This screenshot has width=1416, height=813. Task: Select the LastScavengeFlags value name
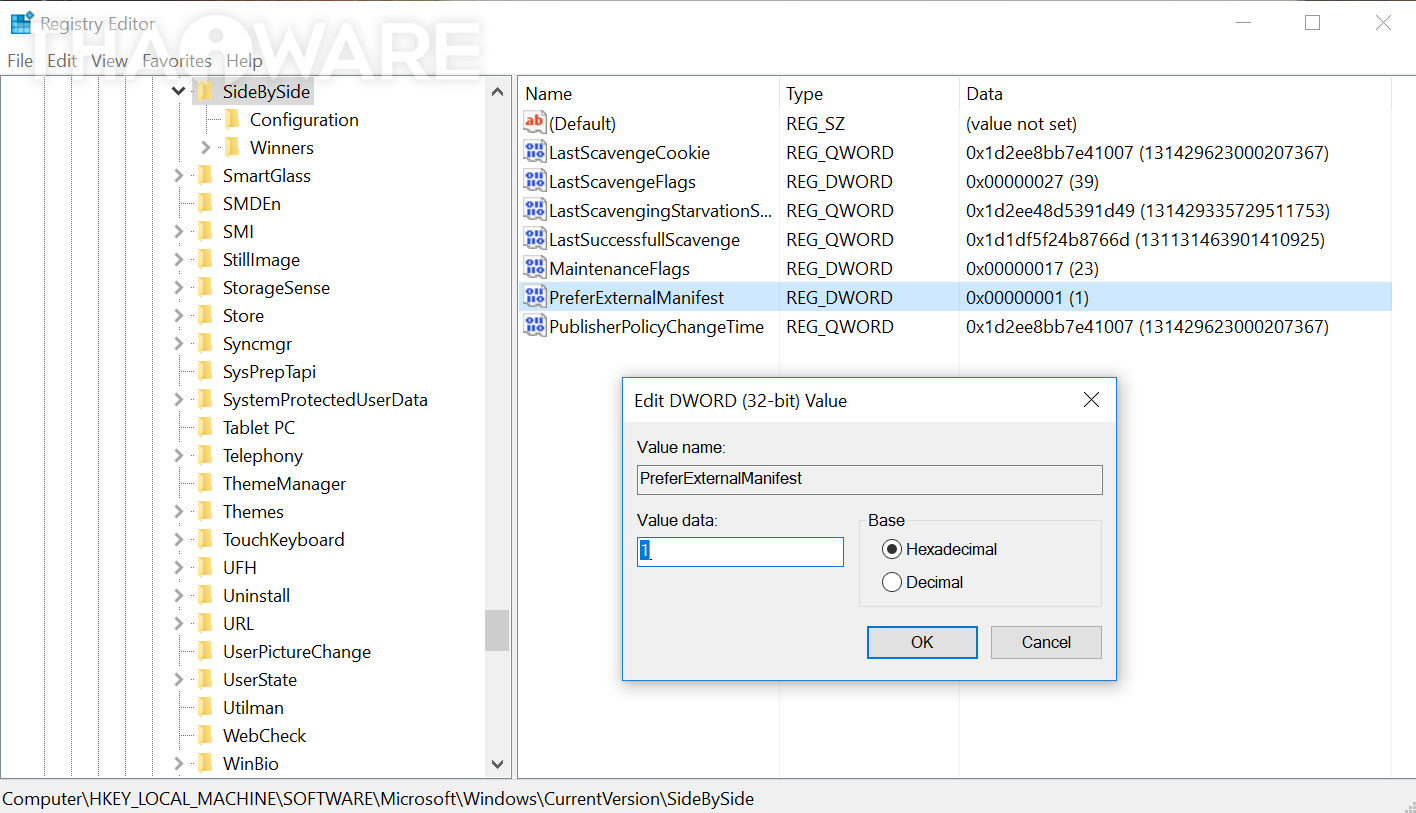tap(622, 182)
